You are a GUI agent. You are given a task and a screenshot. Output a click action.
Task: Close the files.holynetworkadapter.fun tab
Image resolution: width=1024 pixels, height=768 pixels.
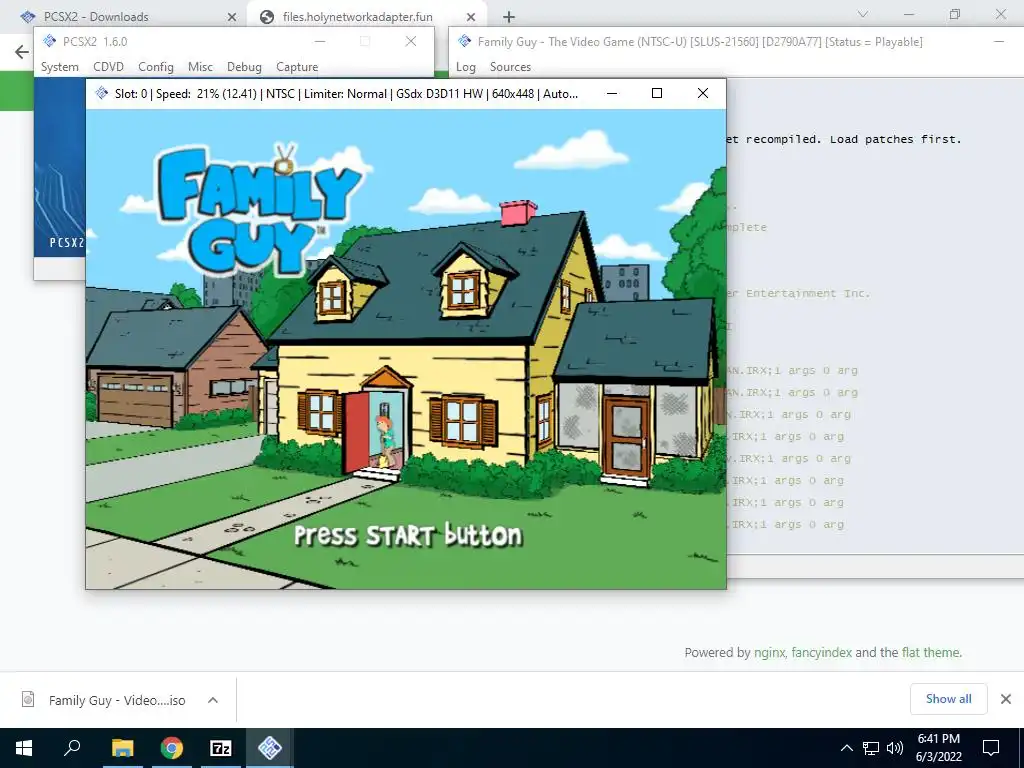coord(471,17)
